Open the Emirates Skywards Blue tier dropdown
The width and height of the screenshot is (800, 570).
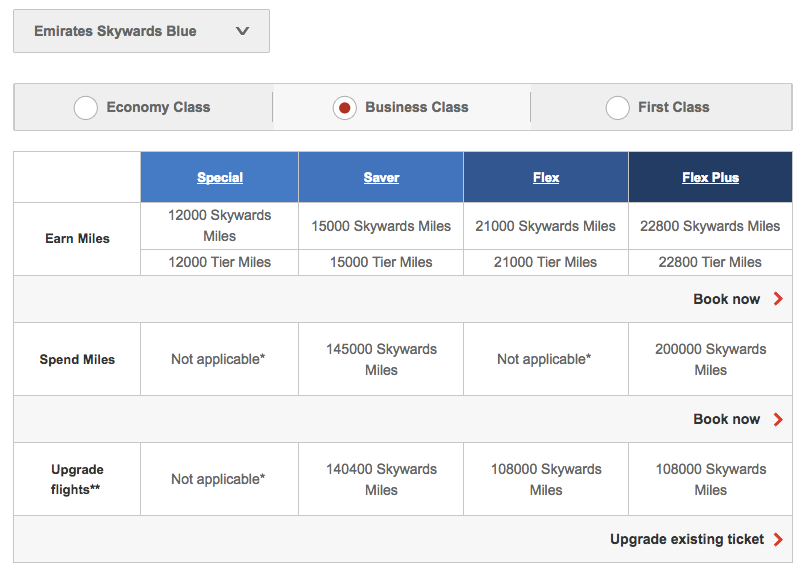[x=140, y=31]
